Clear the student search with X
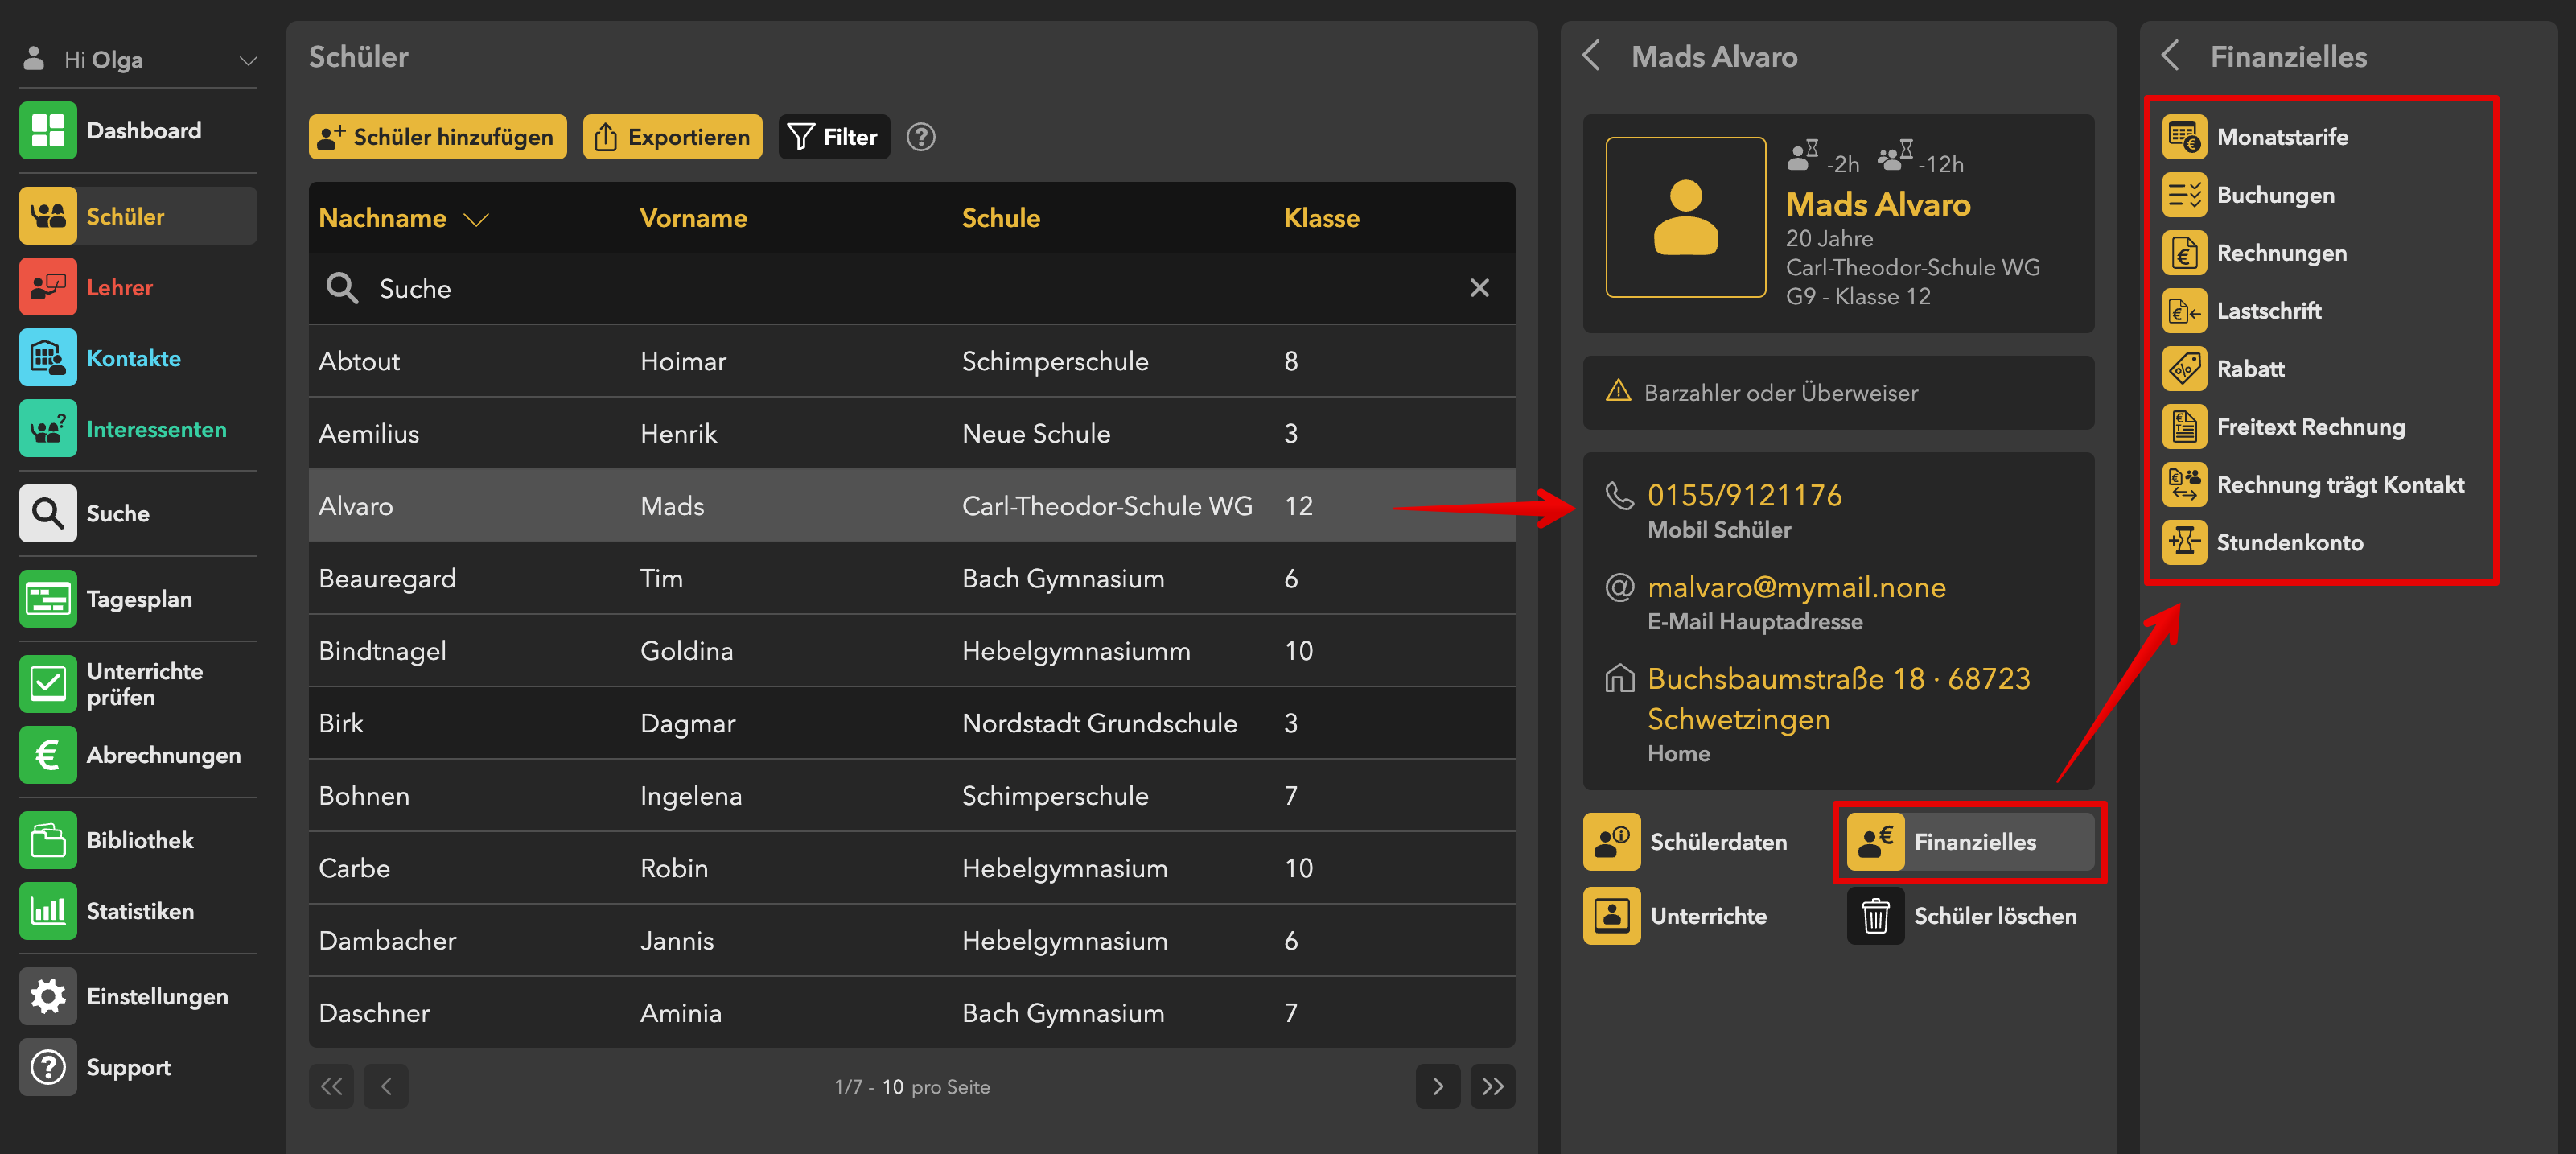 (x=1479, y=288)
